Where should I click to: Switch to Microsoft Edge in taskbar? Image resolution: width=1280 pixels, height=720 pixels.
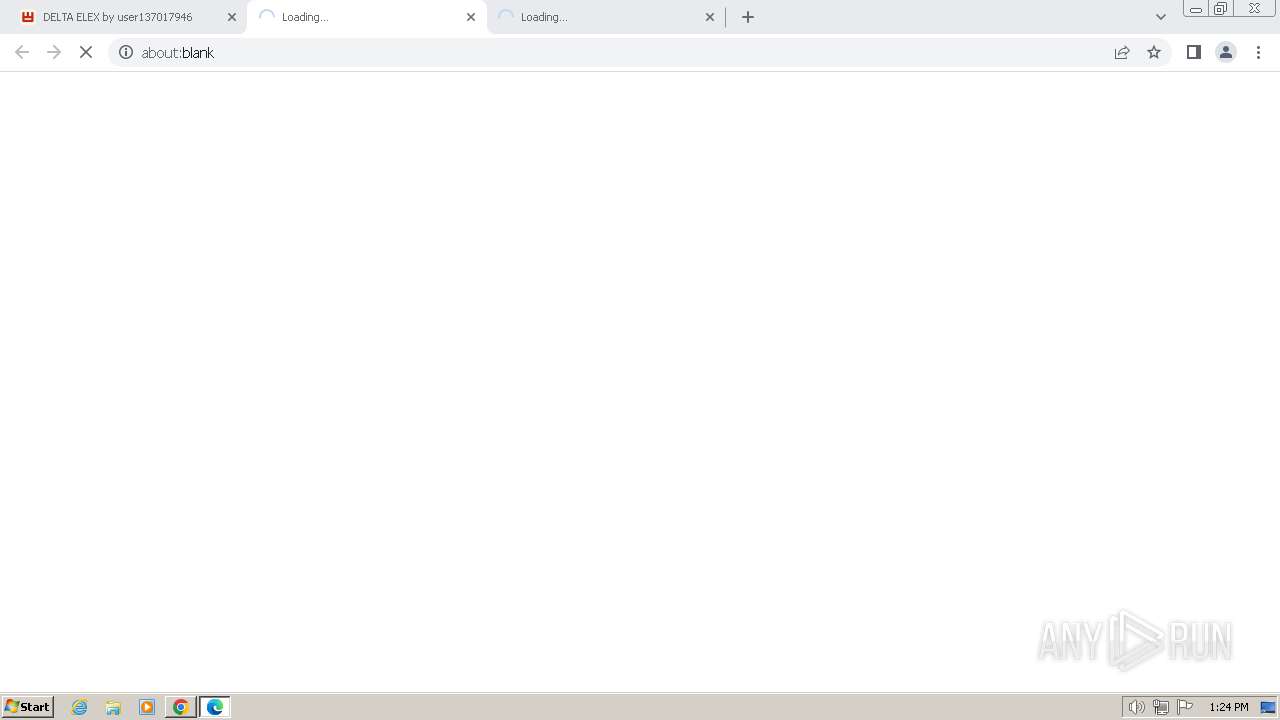pyautogui.click(x=215, y=707)
